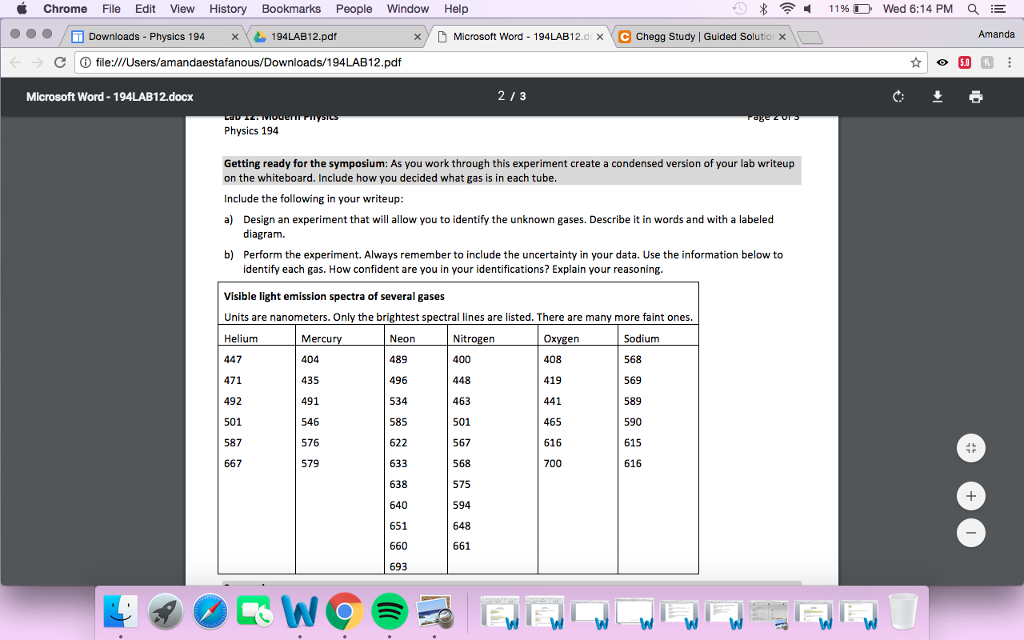Screen dimensions: 1024x640
Task: Switch to the Chegg Study tab
Action: [702, 37]
